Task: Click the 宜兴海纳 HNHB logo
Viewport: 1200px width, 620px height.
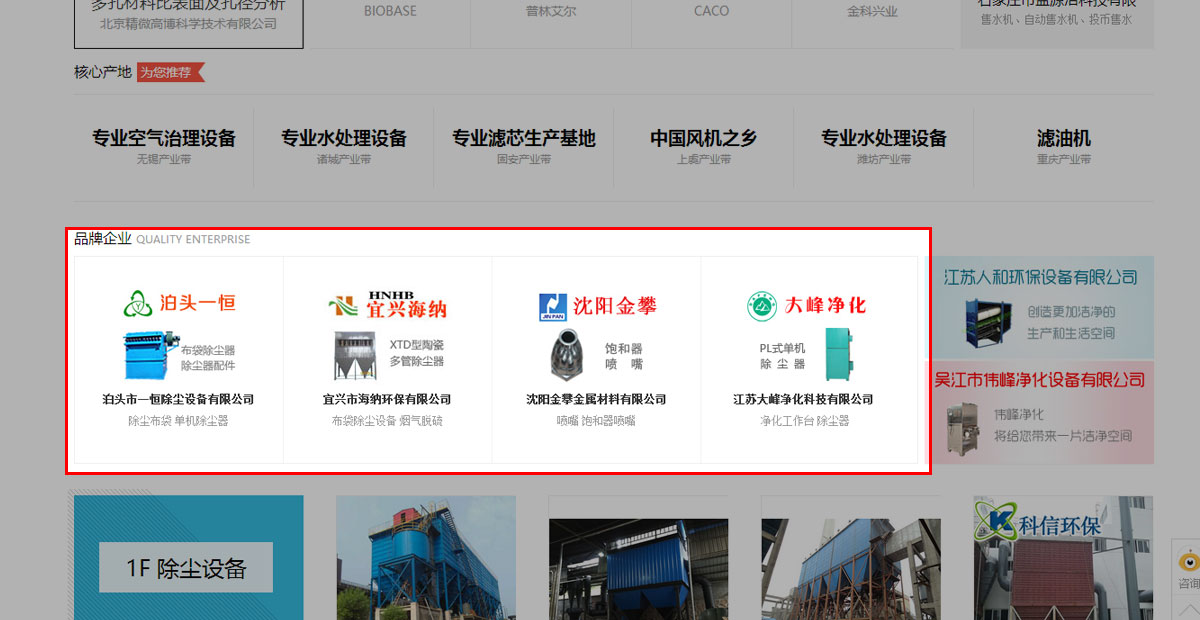Action: pos(387,305)
